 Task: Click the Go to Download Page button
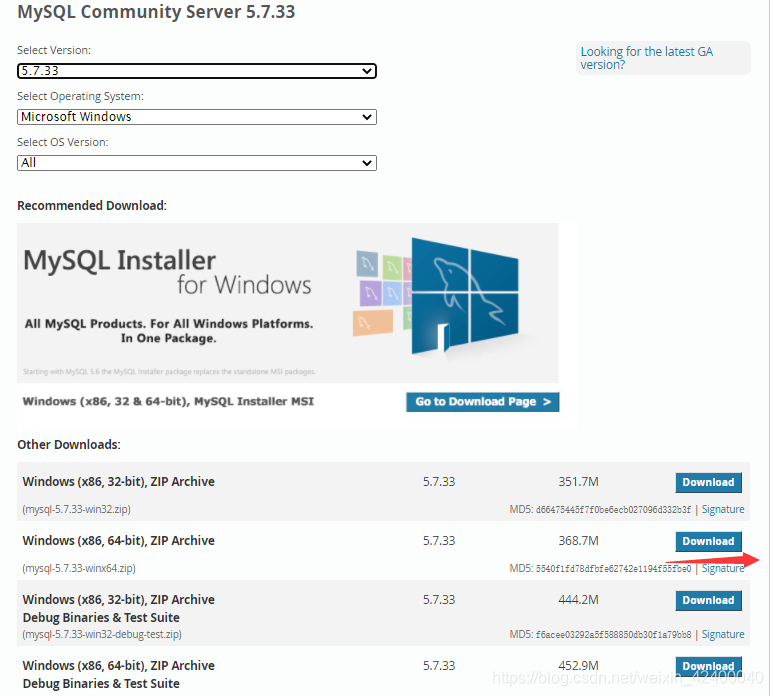point(483,402)
